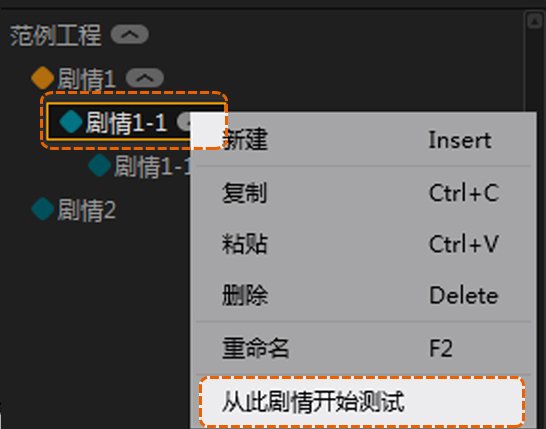Start testing via 从此剧情开始测试
Screen dimensions: 546x429
pyautogui.click(x=362, y=401)
